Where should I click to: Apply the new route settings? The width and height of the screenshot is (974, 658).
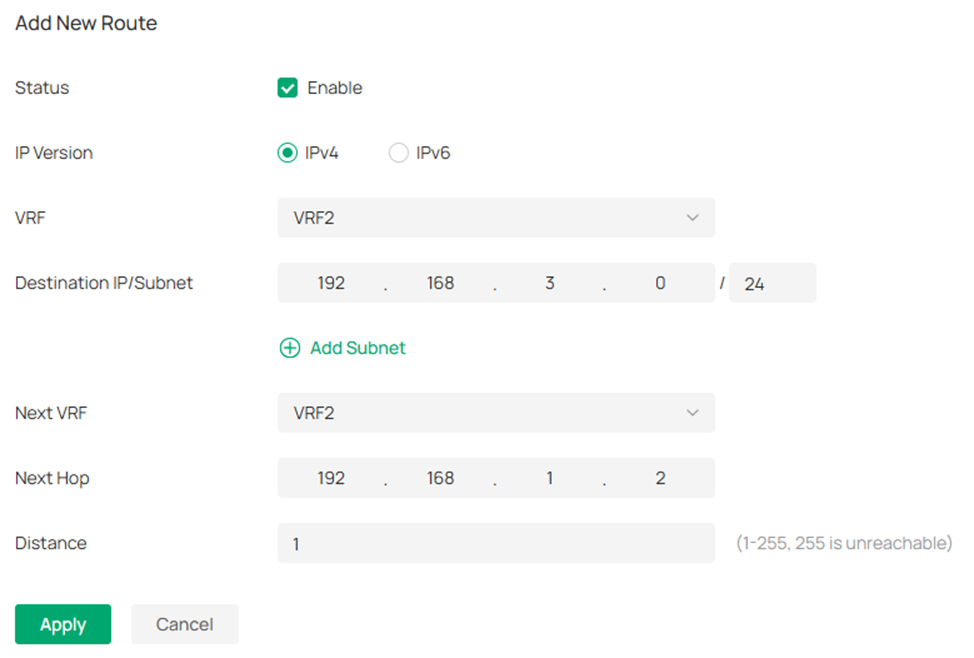point(63,624)
